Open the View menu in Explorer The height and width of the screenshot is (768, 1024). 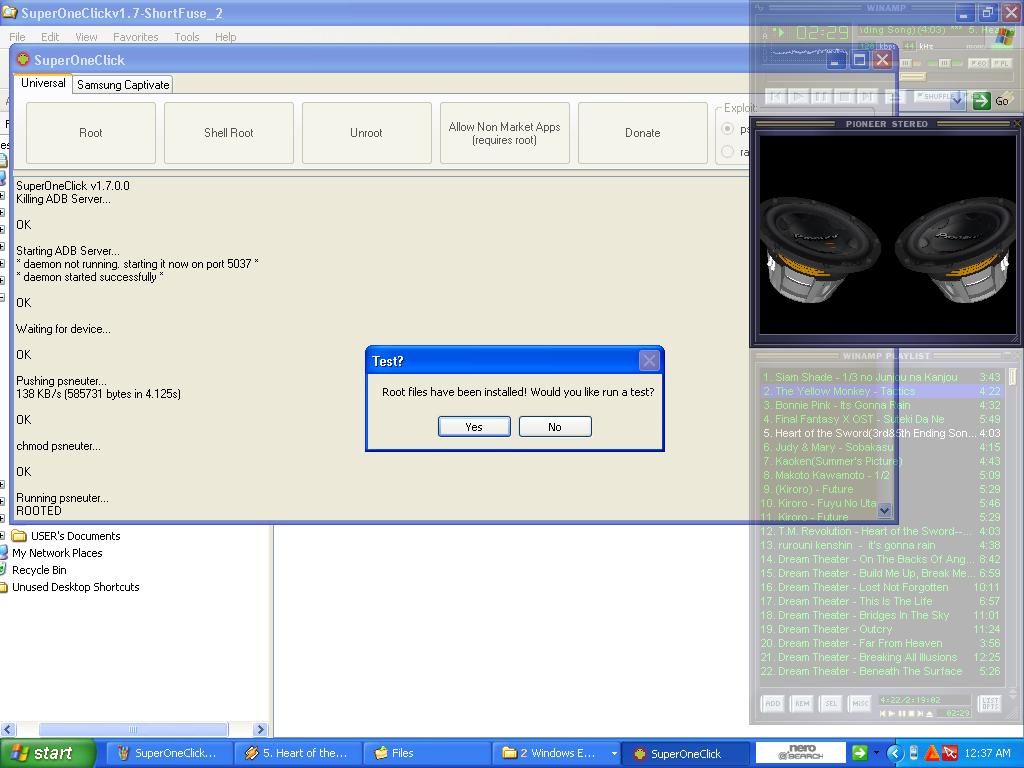(86, 37)
